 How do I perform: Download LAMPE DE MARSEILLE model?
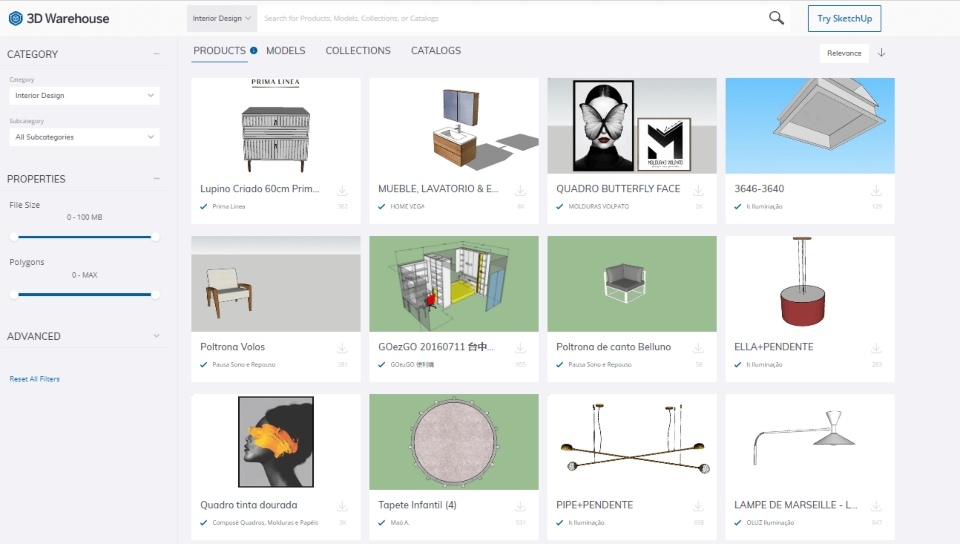(877, 506)
